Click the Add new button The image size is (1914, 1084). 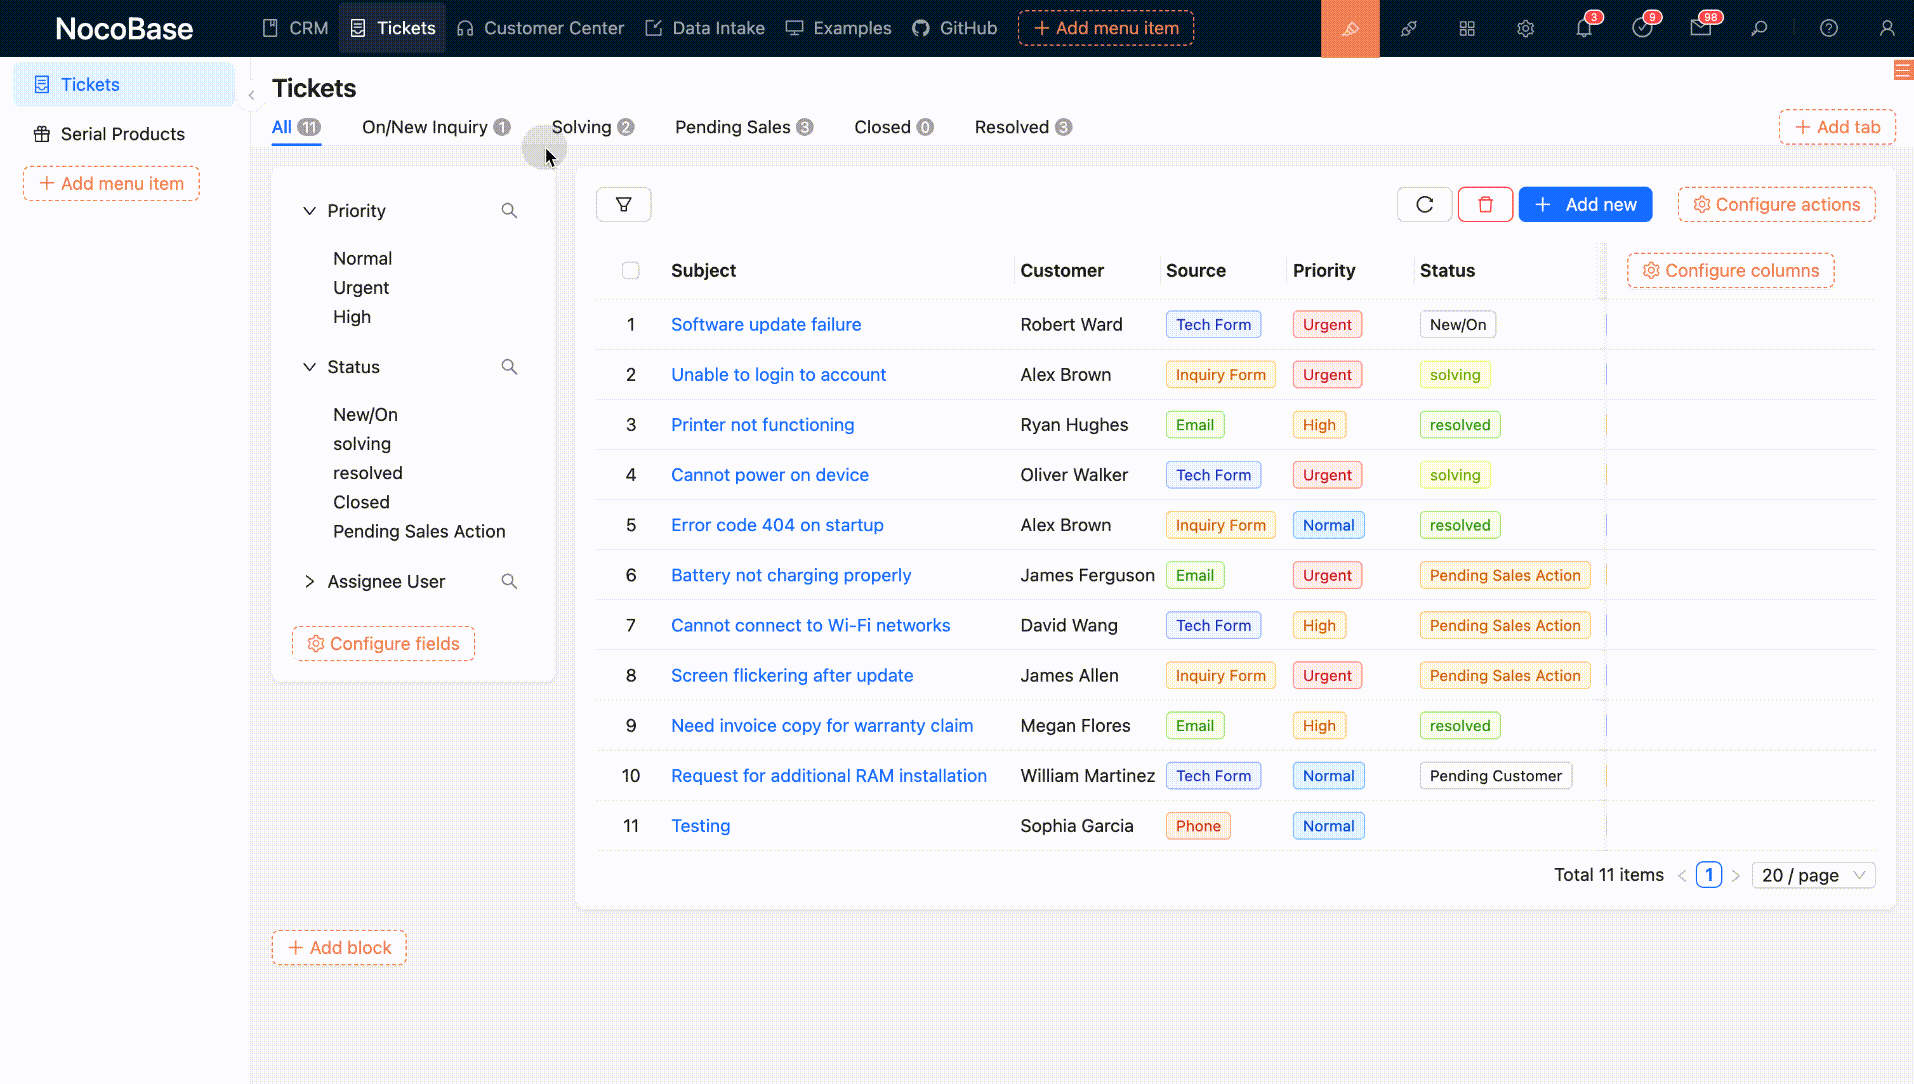coord(1584,204)
